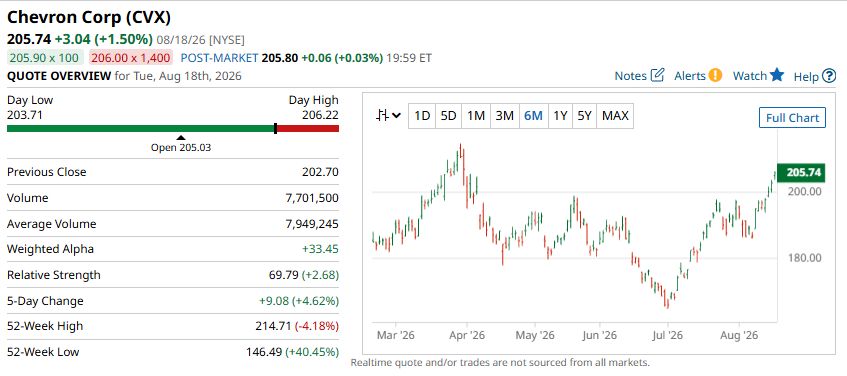The height and width of the screenshot is (376, 847).
Task: Select the 1D chart range
Action: click(422, 116)
